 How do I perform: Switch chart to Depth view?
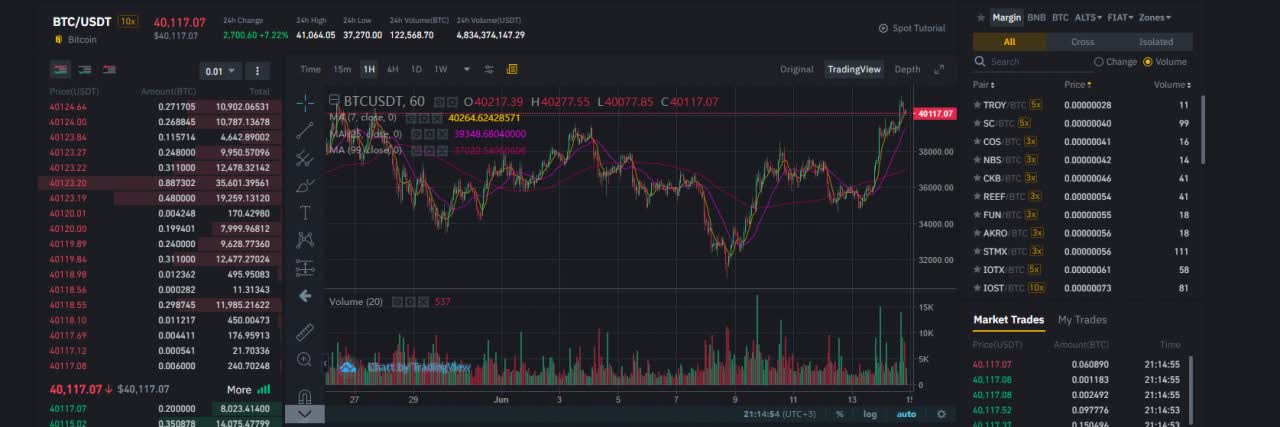pos(907,69)
